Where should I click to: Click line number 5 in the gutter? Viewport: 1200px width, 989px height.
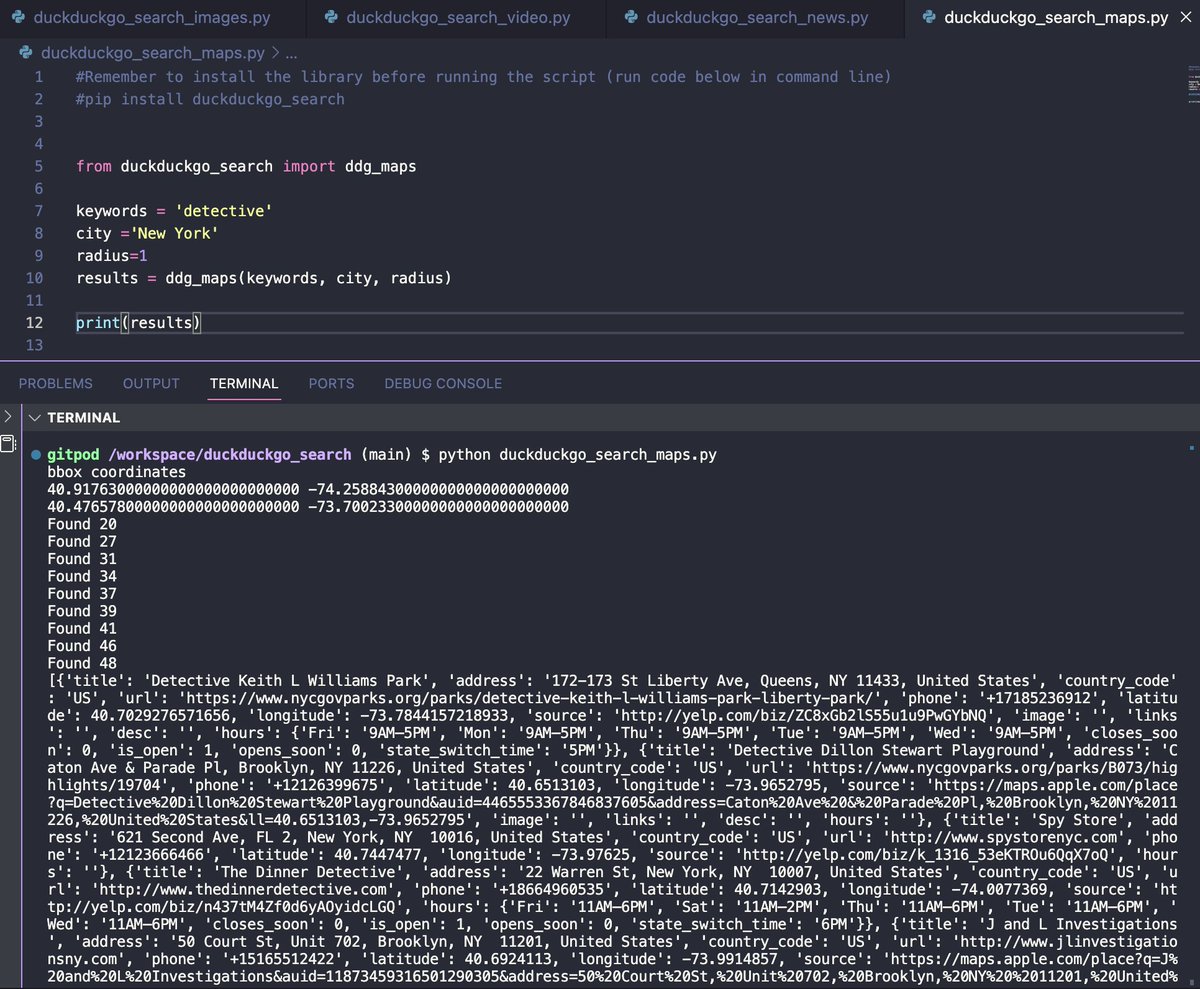pos(38,166)
